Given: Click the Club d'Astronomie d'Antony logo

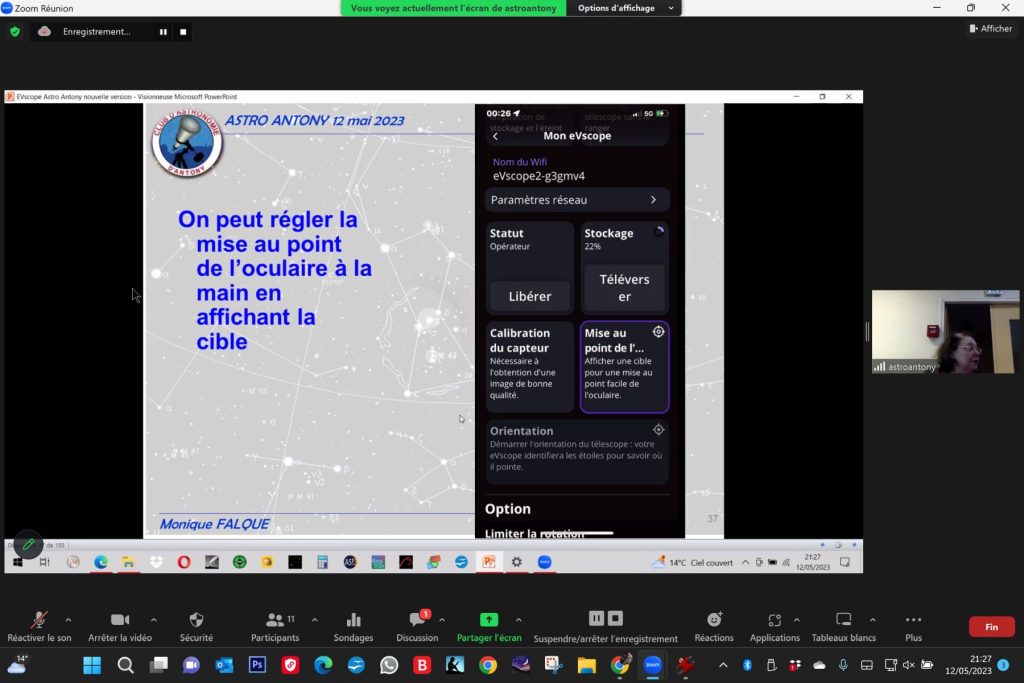Looking at the screenshot, I should click(x=187, y=143).
